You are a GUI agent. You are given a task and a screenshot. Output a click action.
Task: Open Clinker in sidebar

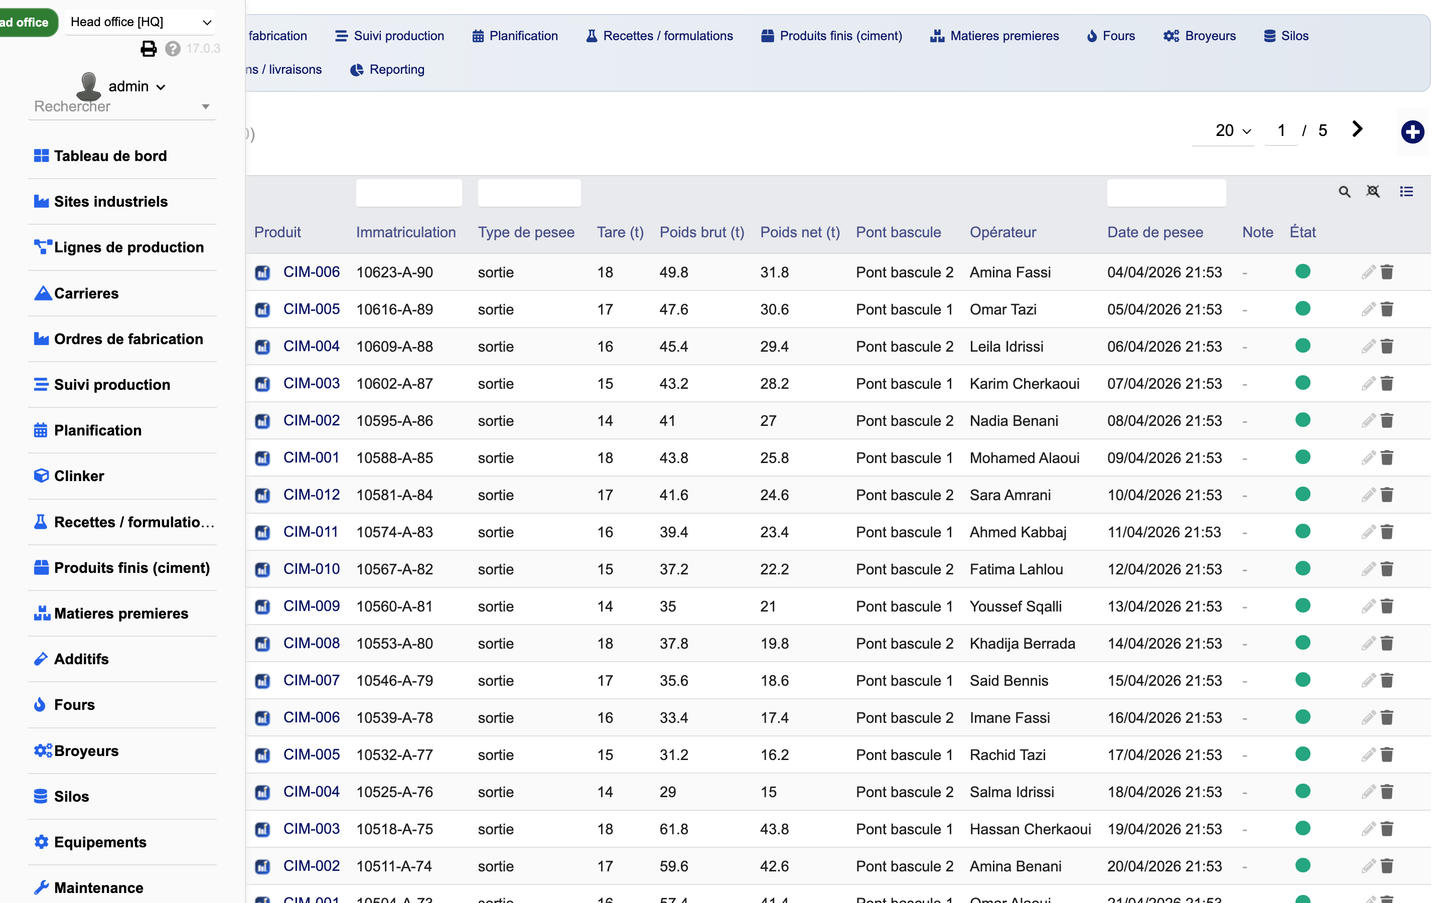tap(79, 476)
